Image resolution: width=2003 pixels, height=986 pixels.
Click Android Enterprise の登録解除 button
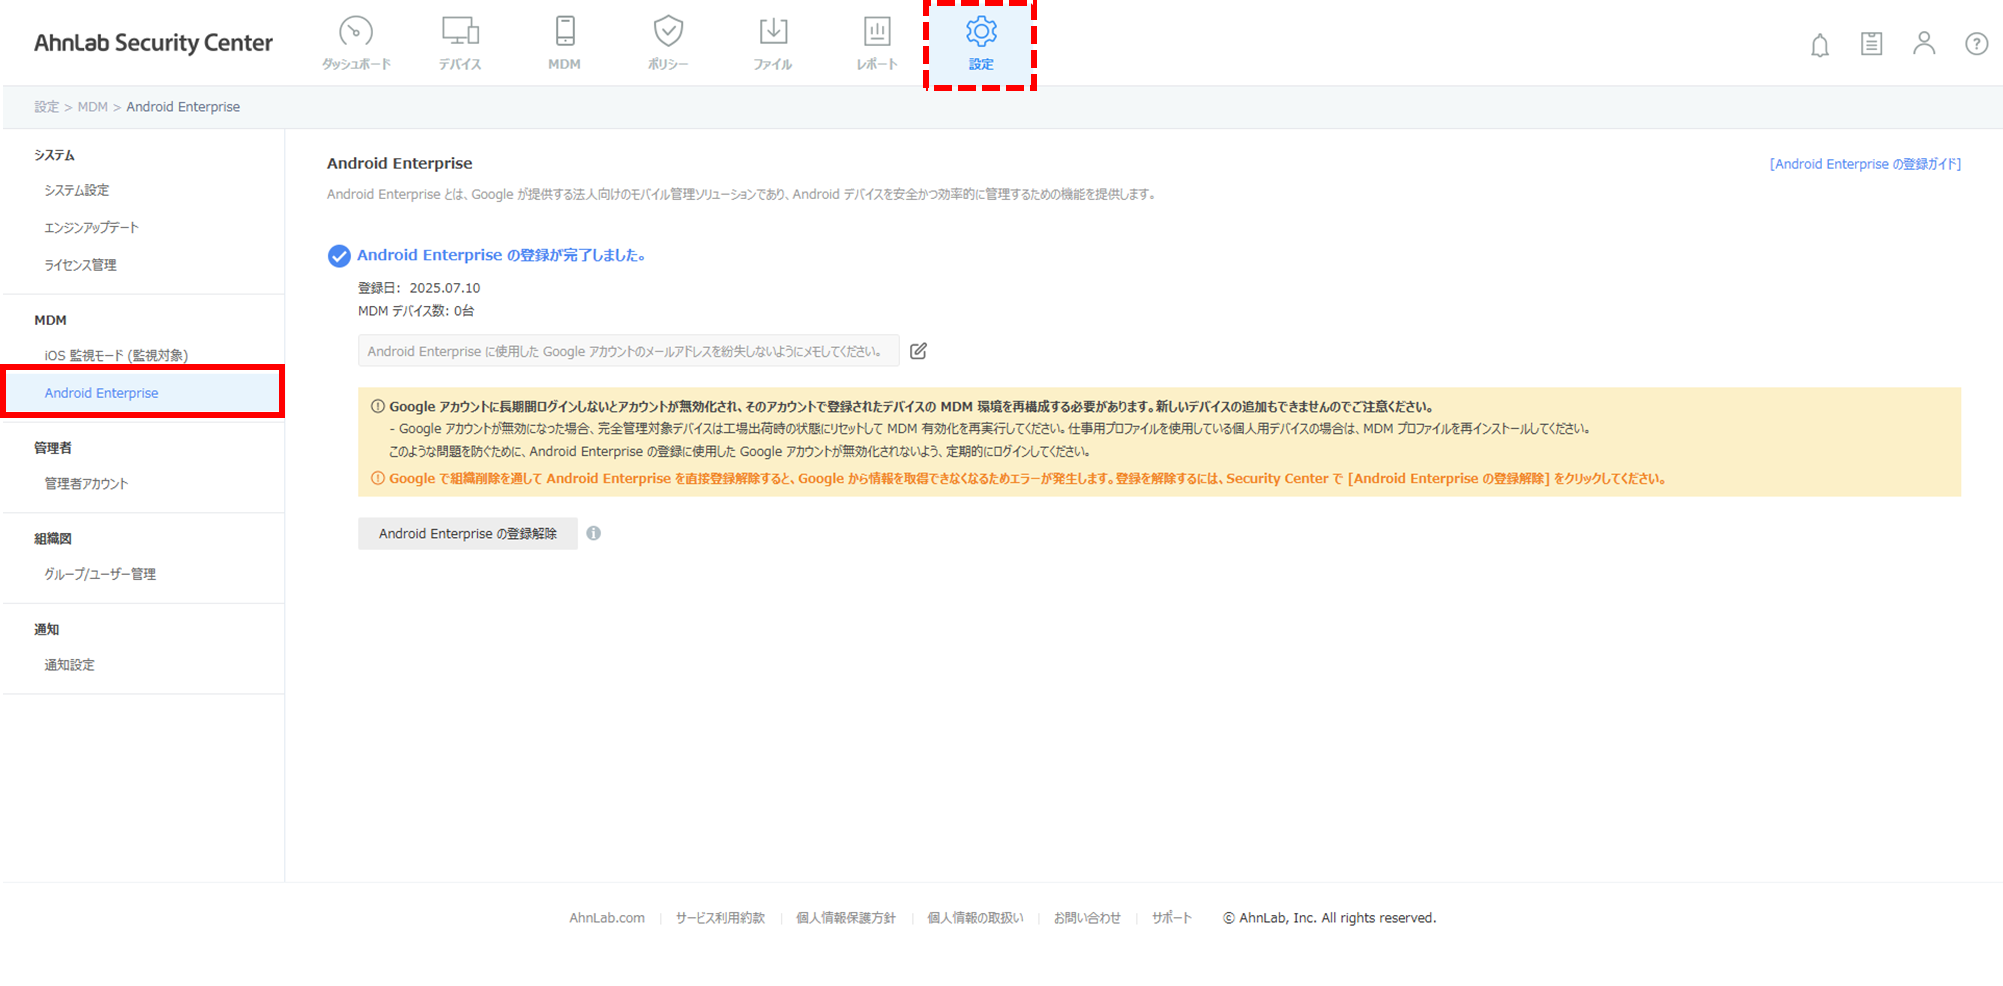click(x=468, y=534)
